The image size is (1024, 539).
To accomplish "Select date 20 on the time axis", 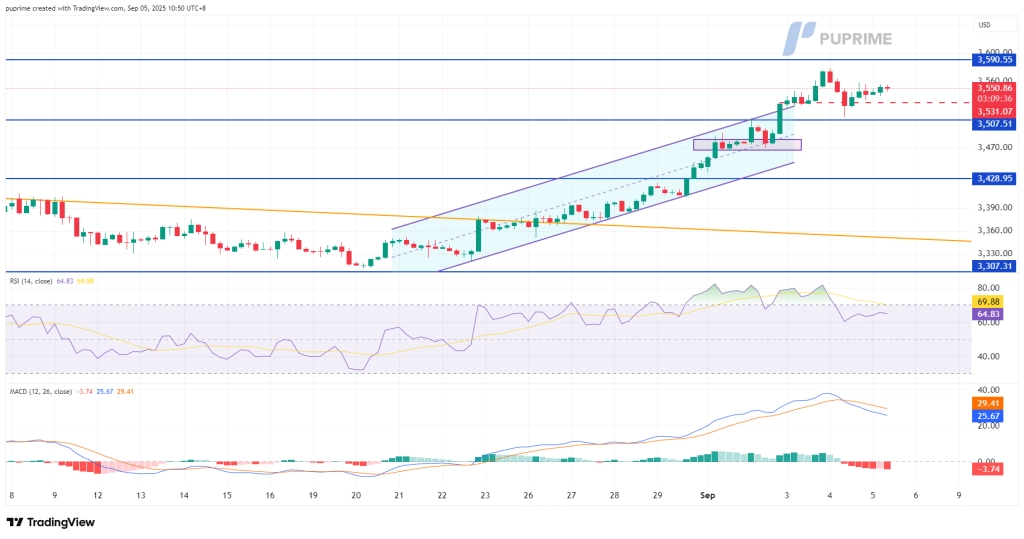I will pos(356,496).
